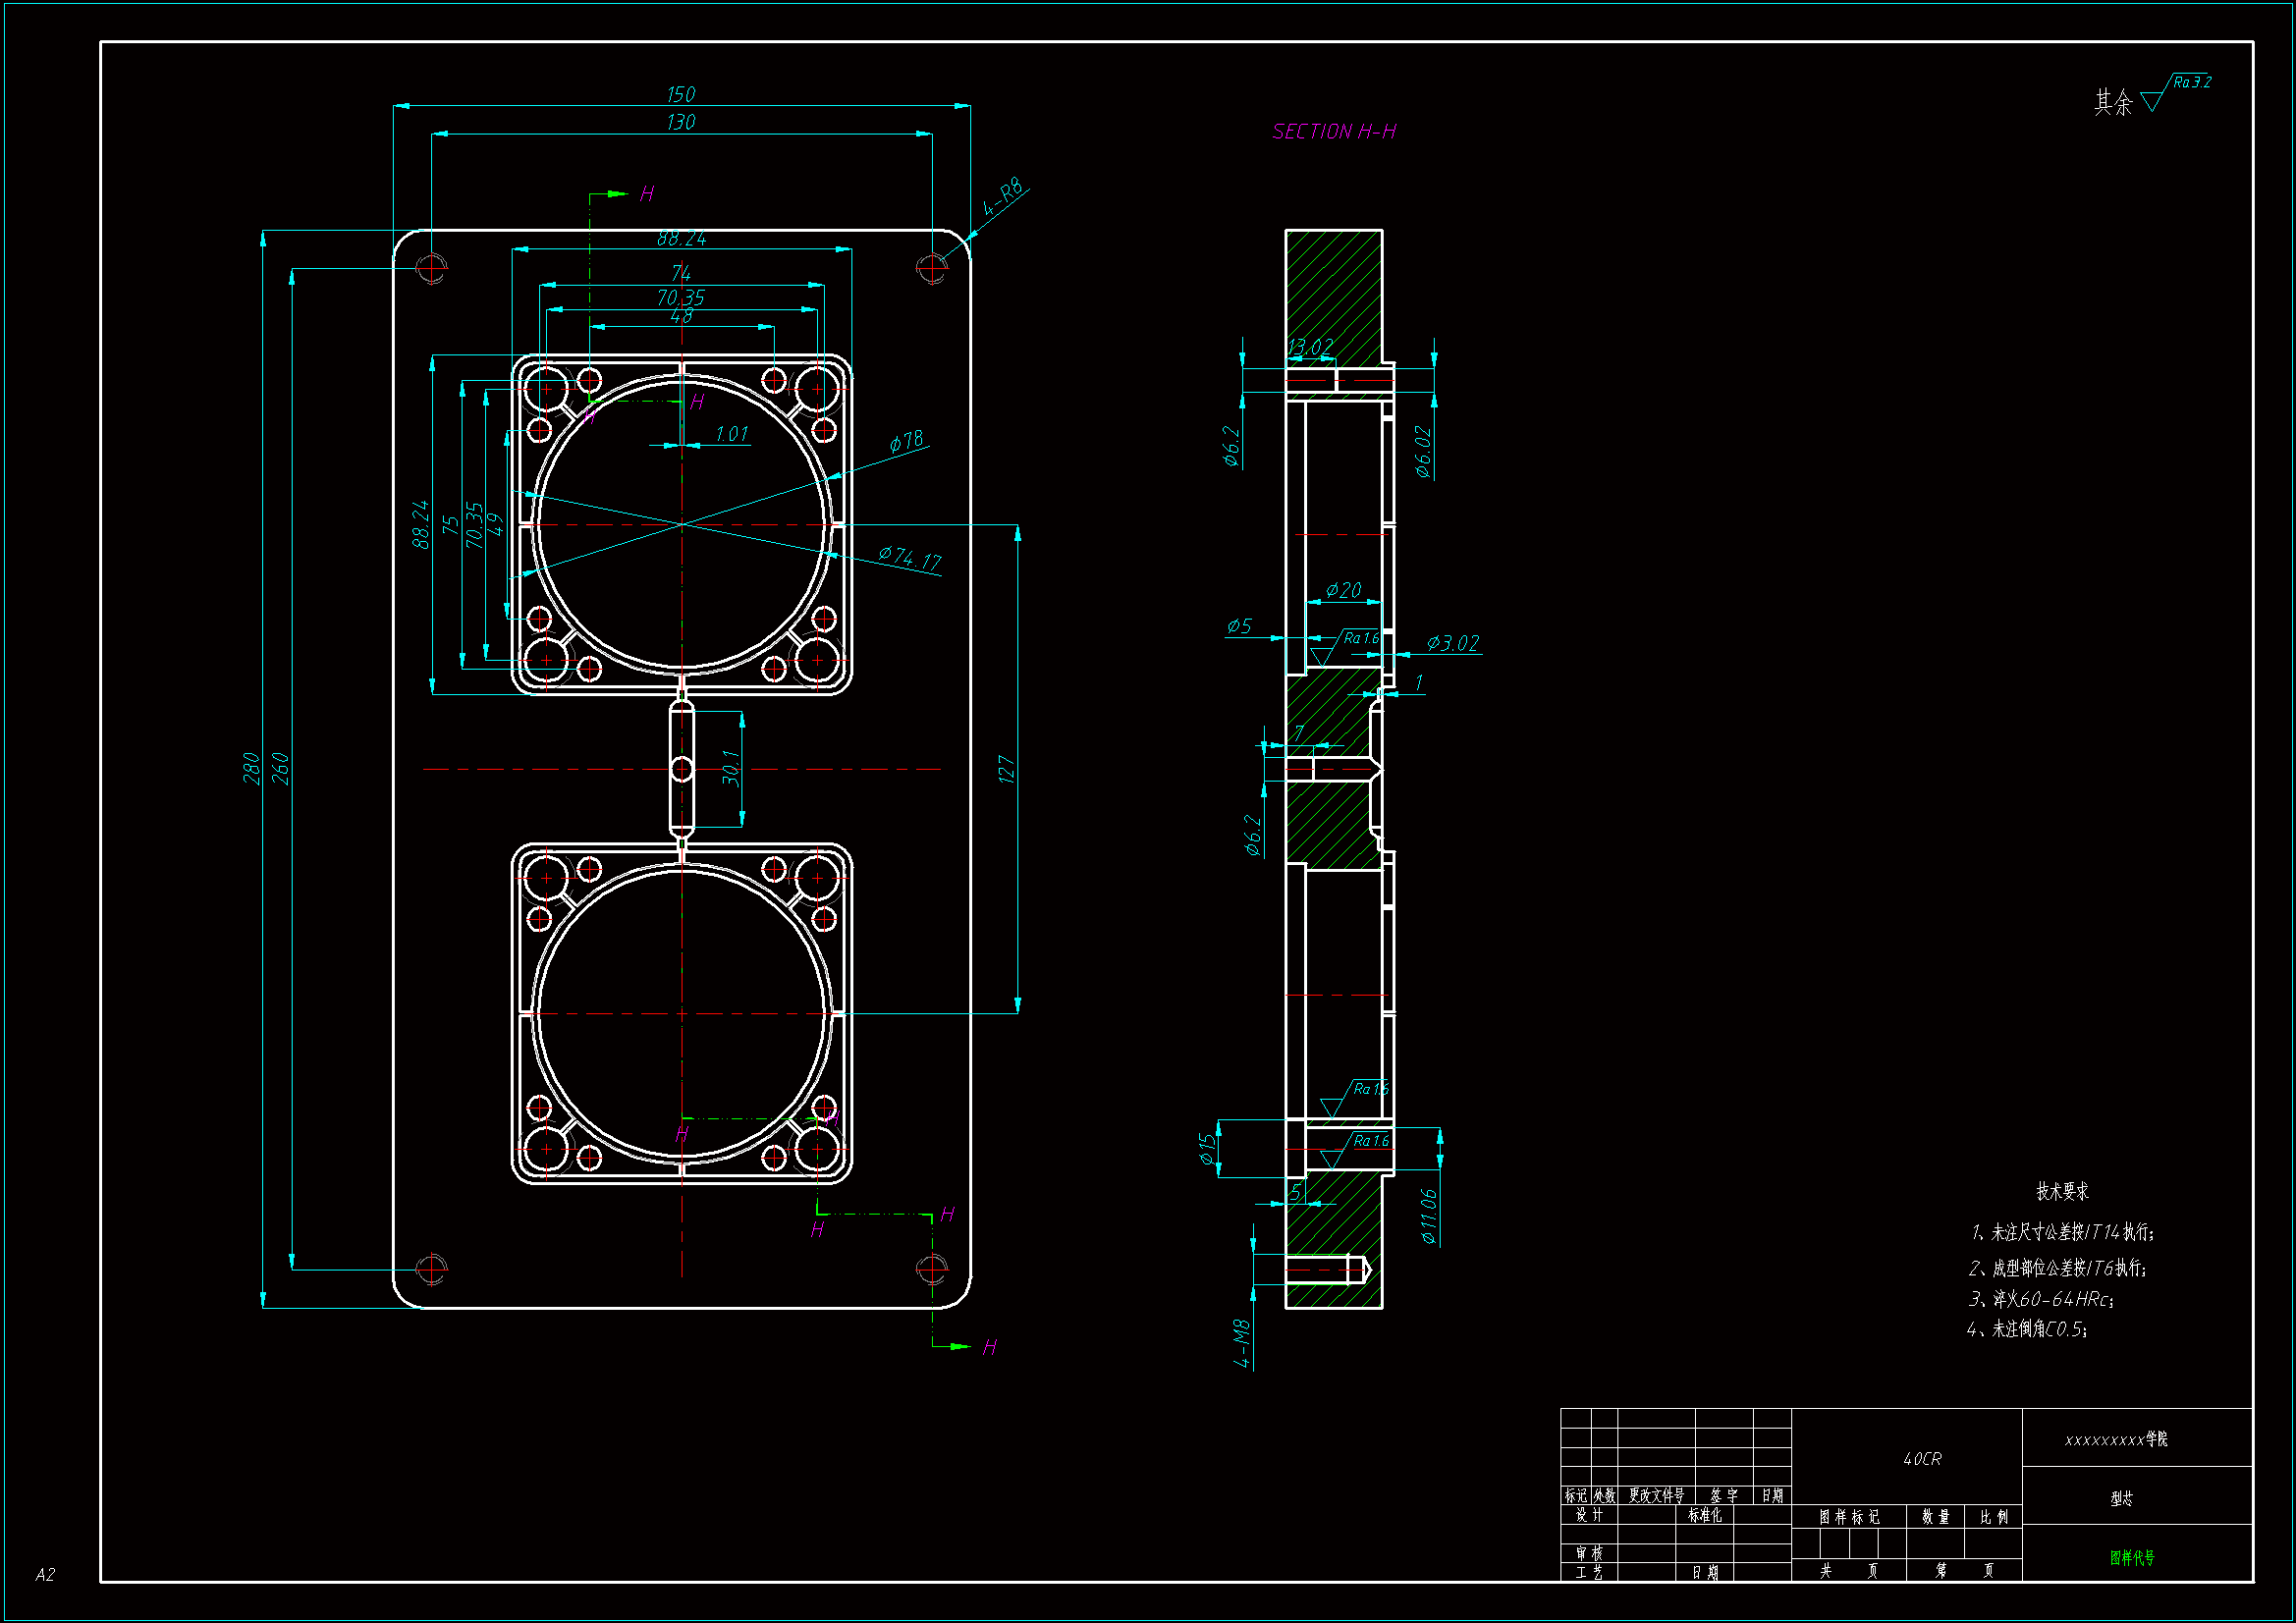Click the xxxxxxxxx学院 title cell
The height and width of the screenshot is (1623, 2296).
pyautogui.click(x=2115, y=1439)
